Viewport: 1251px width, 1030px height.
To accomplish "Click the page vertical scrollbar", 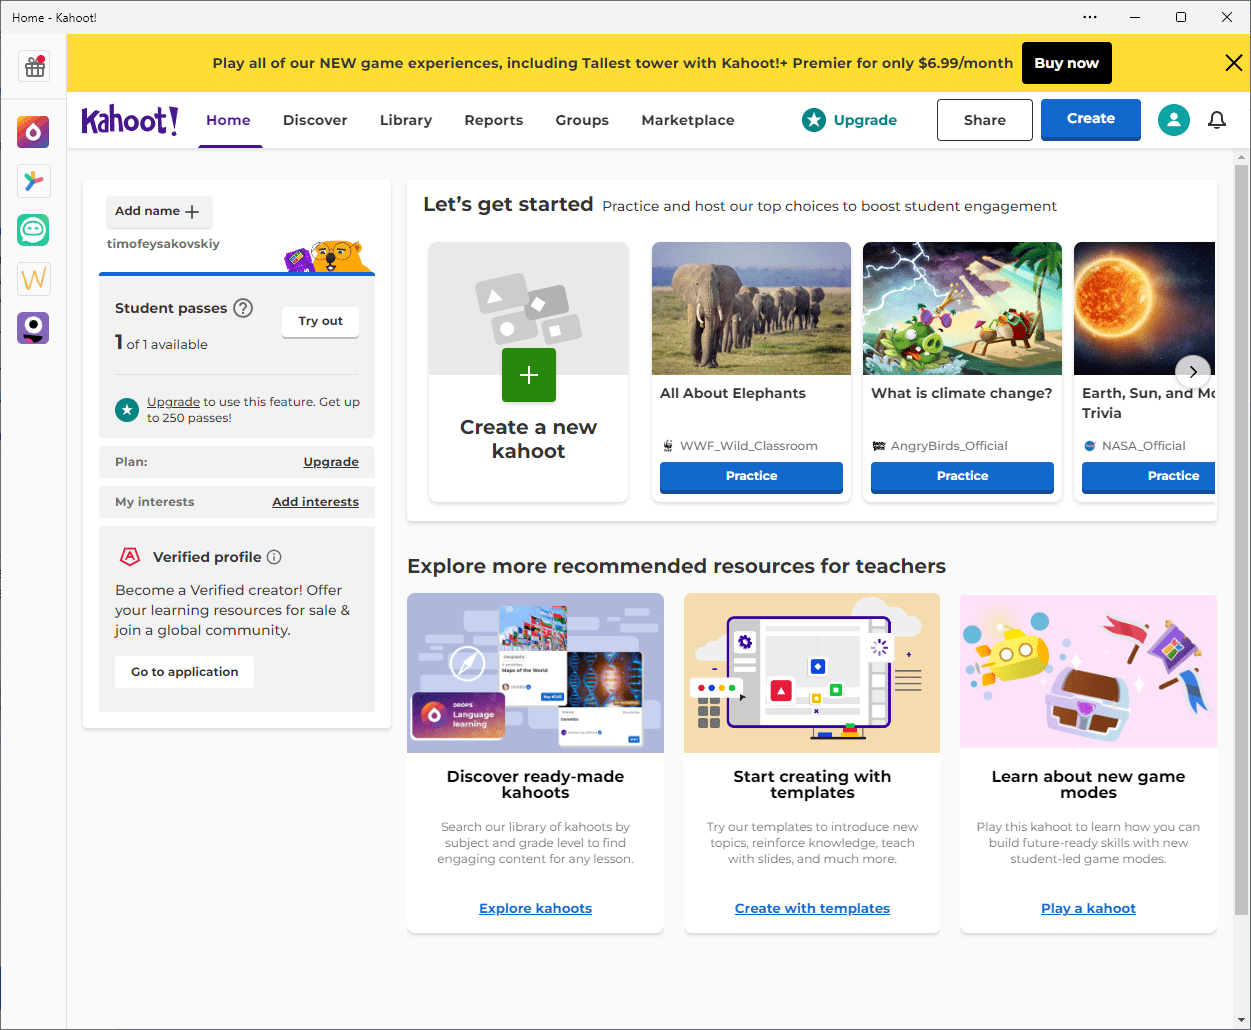I will pos(1241,540).
